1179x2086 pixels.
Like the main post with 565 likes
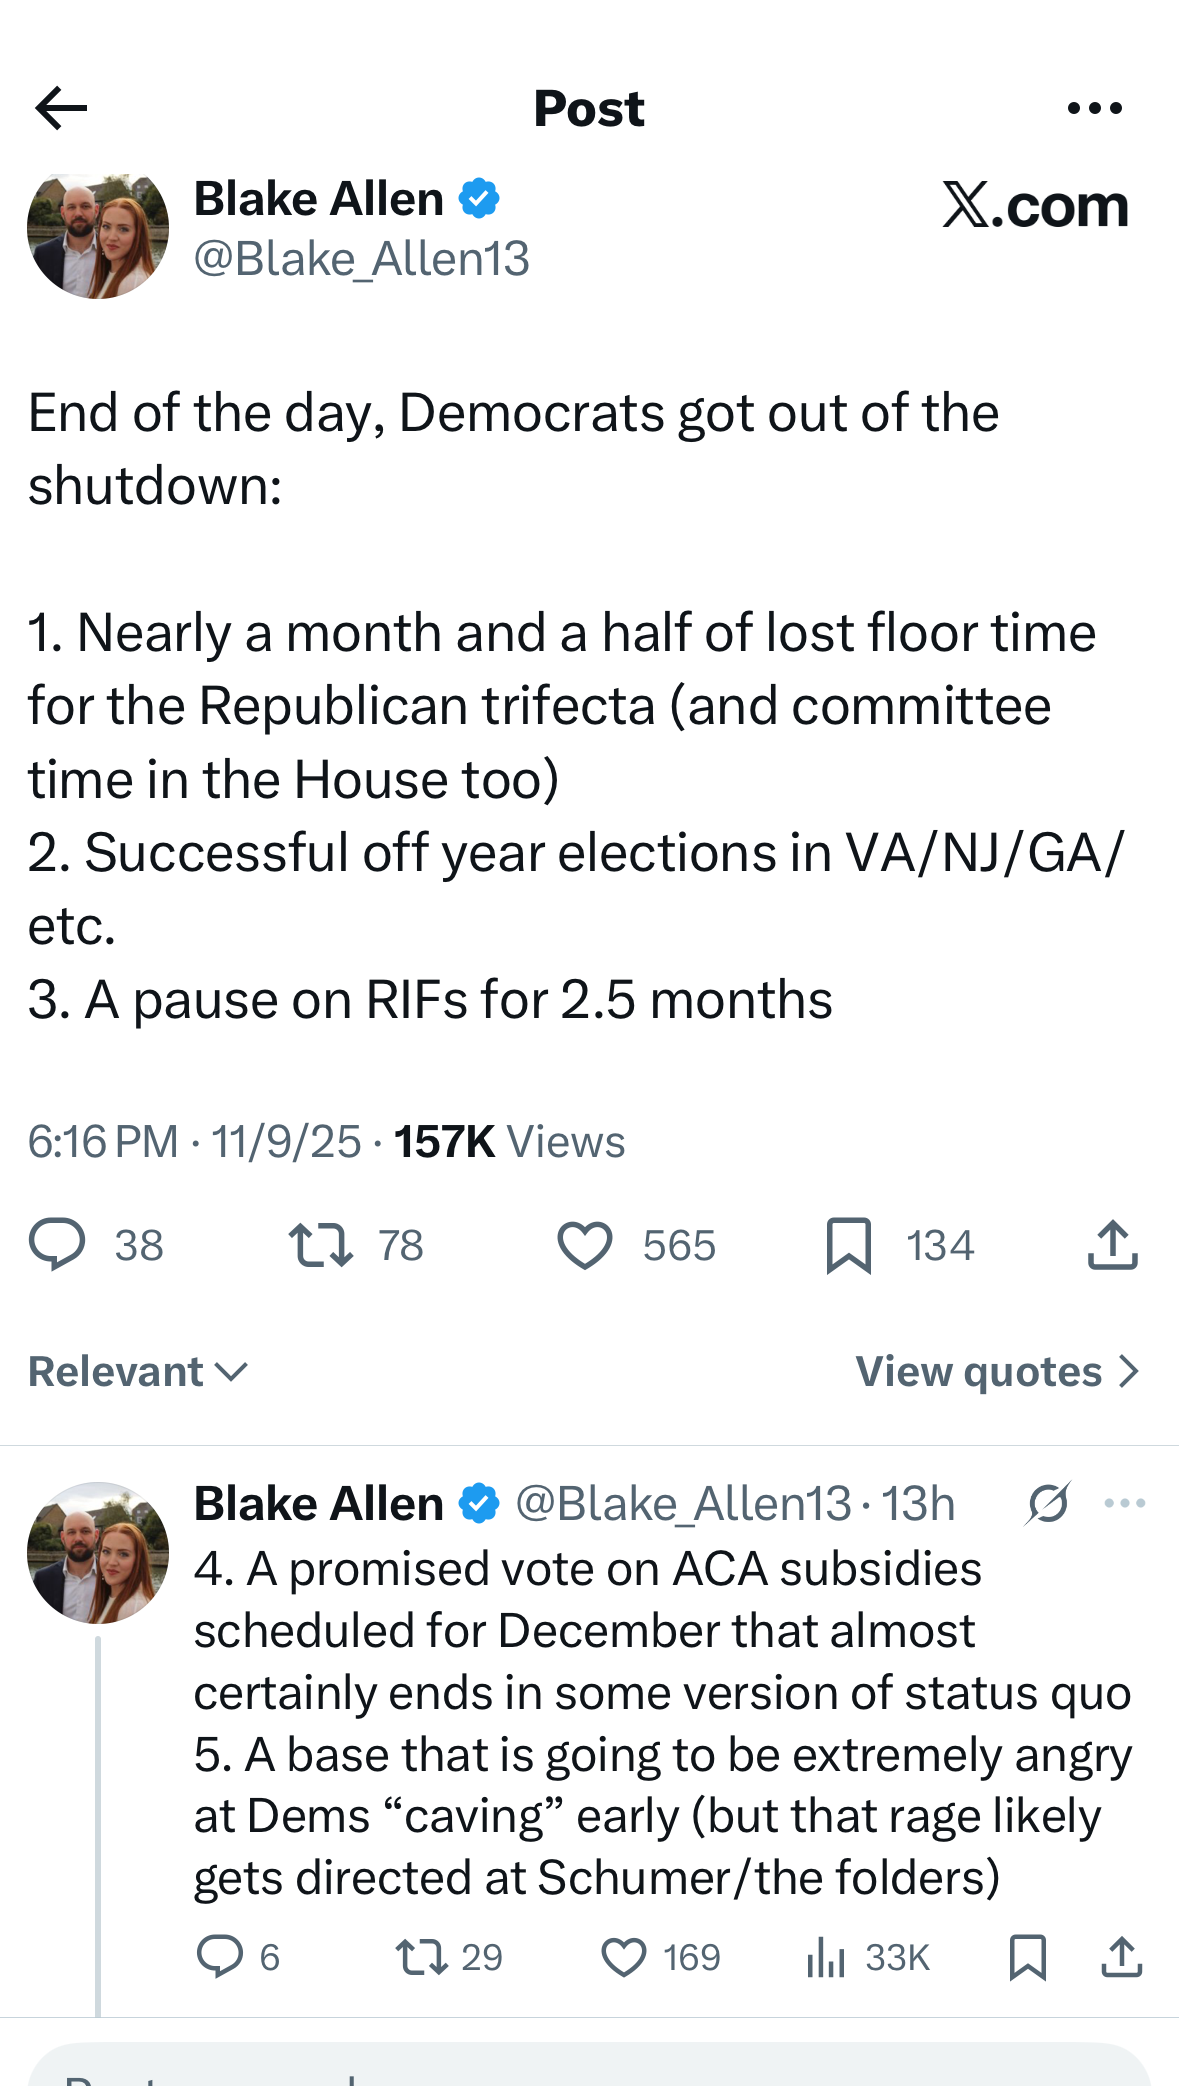[x=585, y=1245]
